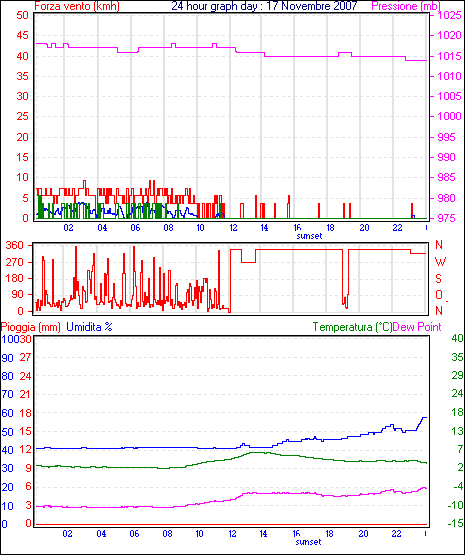The width and height of the screenshot is (465, 556).
Task: Click the 360 wind direction scale value
Action: (x=15, y=245)
